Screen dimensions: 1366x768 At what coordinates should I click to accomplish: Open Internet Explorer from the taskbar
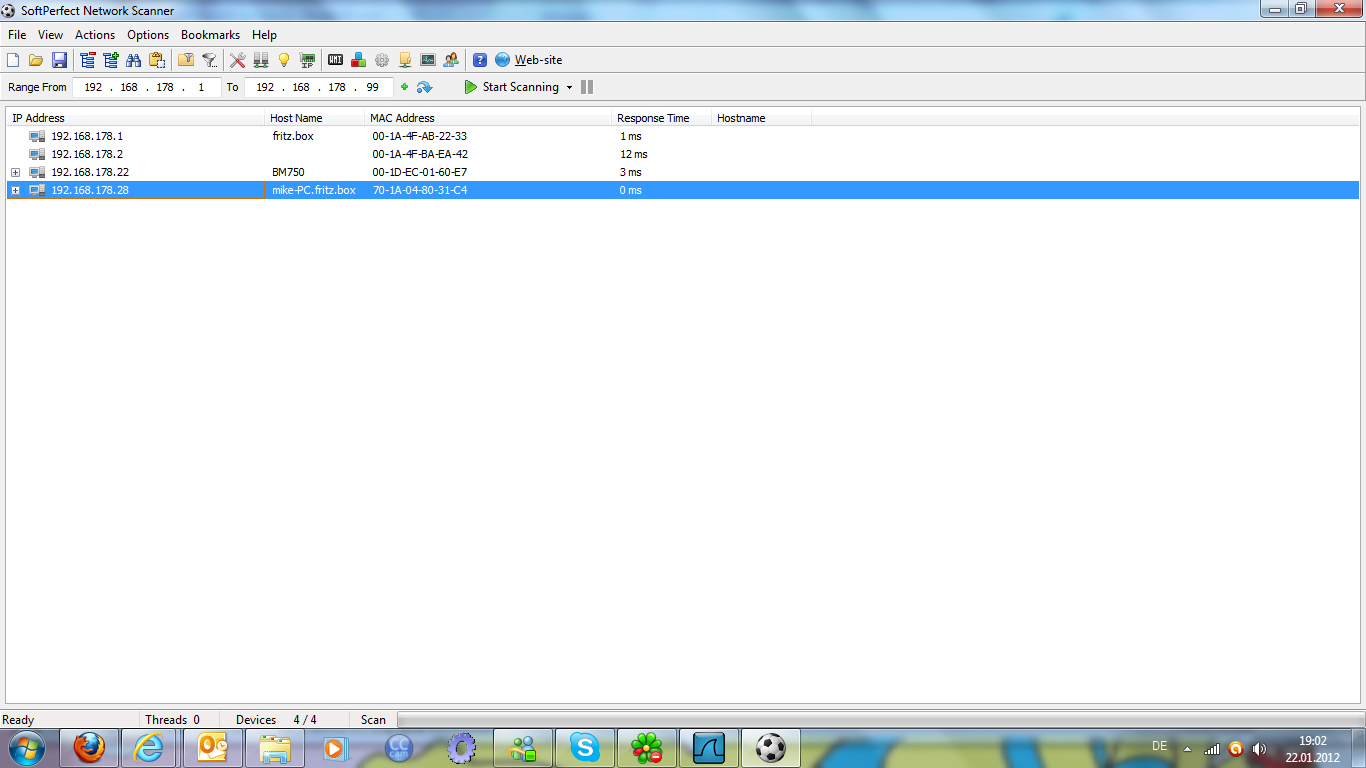148,748
